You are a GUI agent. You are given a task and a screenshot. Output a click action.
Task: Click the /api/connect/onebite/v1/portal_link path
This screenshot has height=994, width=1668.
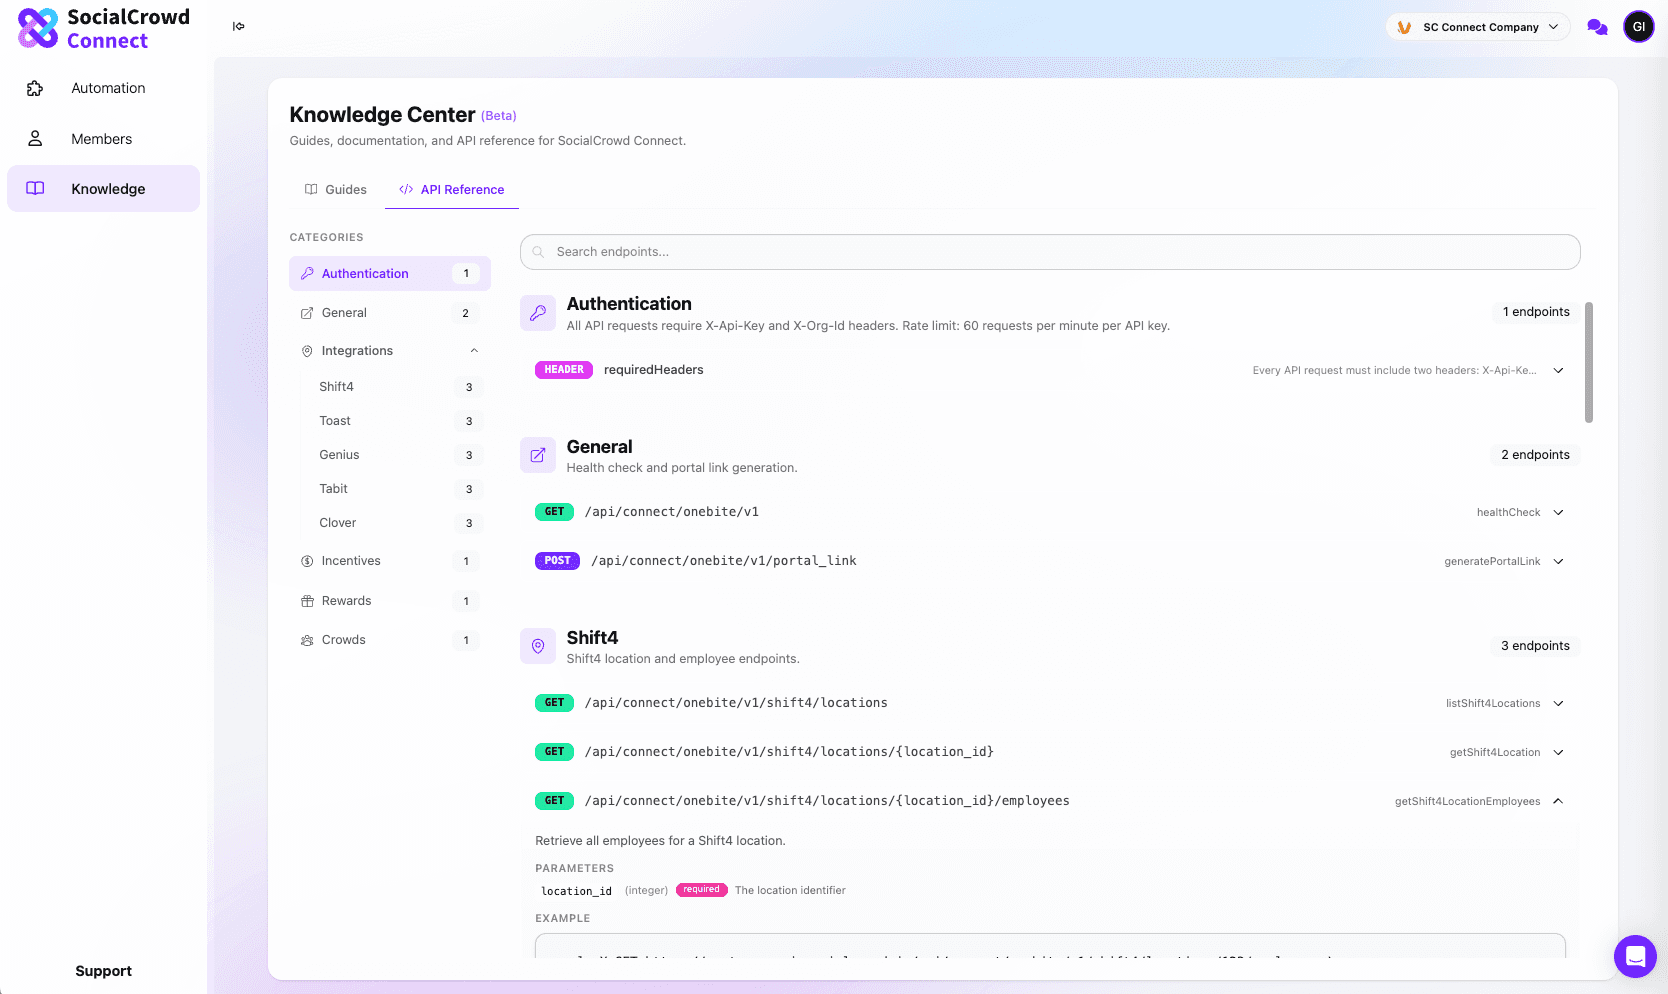[724, 561]
